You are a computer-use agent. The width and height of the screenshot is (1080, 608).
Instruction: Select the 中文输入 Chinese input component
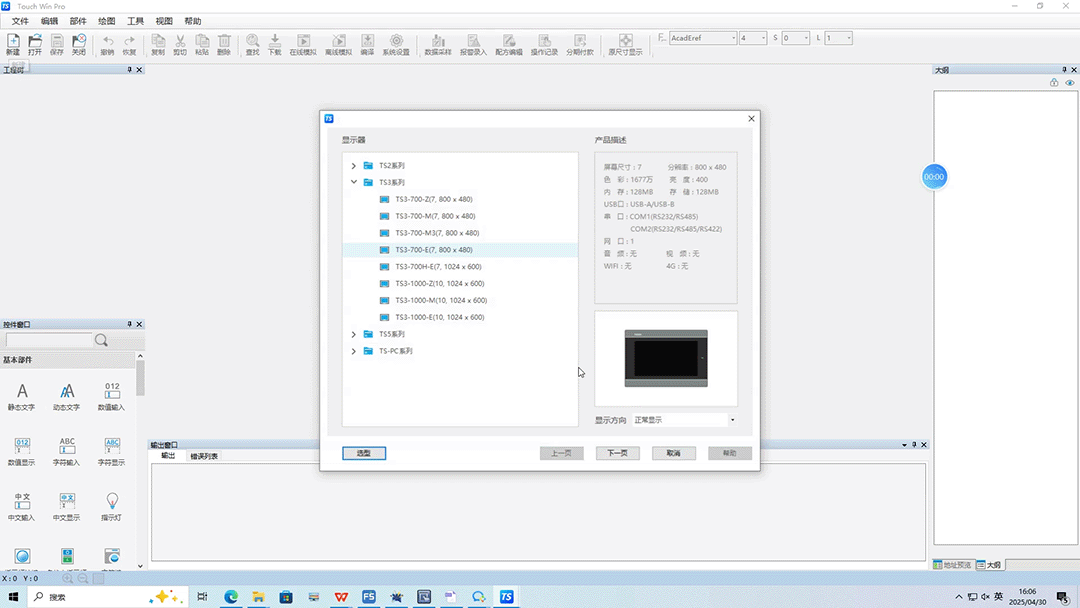[21, 507]
